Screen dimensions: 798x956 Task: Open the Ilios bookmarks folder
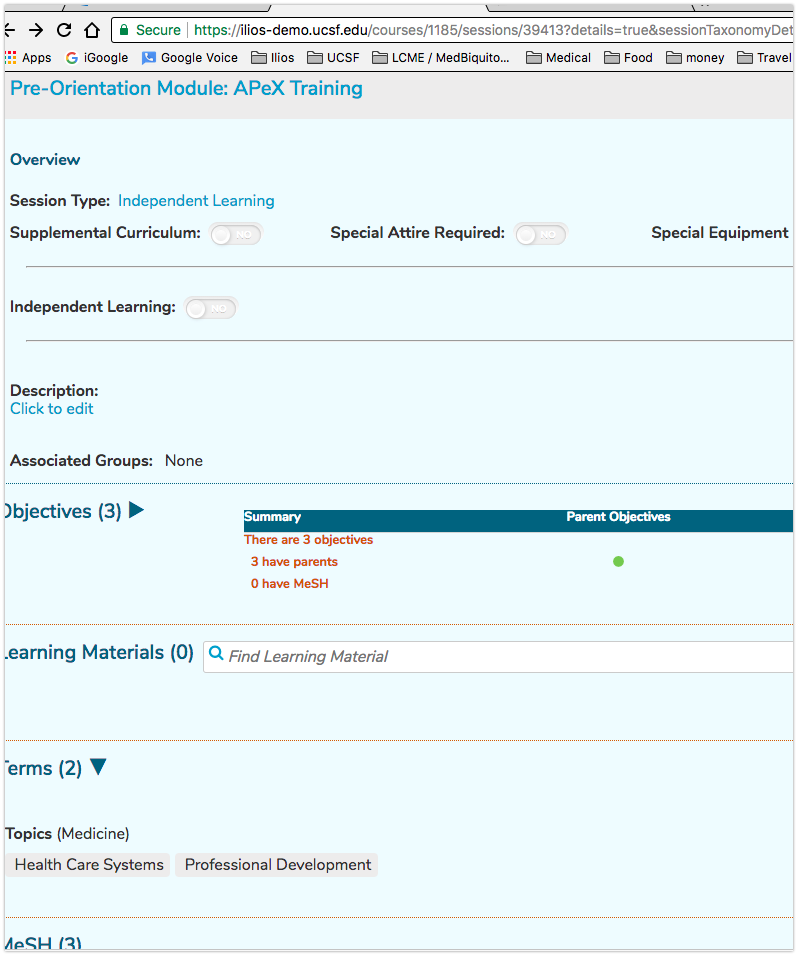[x=273, y=58]
